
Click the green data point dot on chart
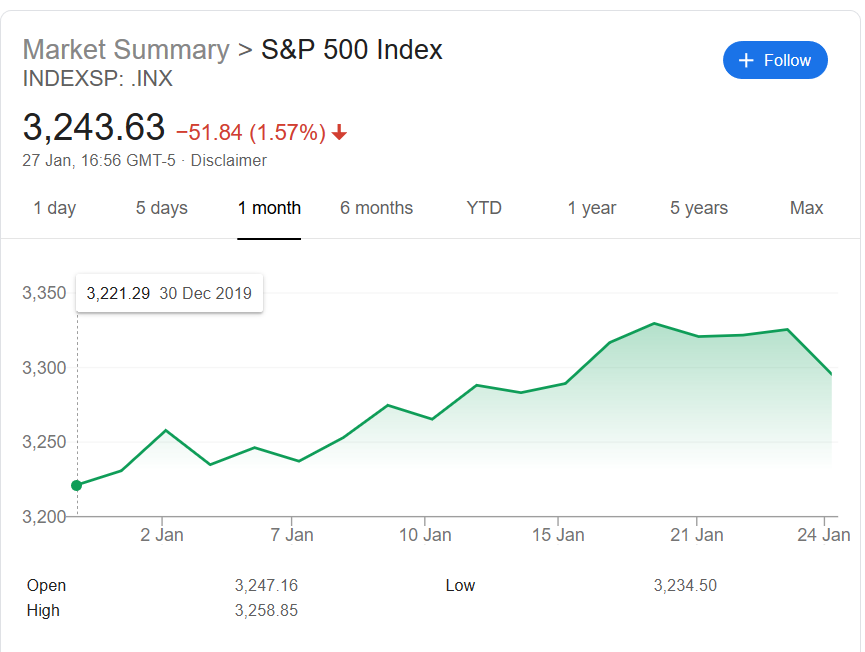click(x=77, y=485)
